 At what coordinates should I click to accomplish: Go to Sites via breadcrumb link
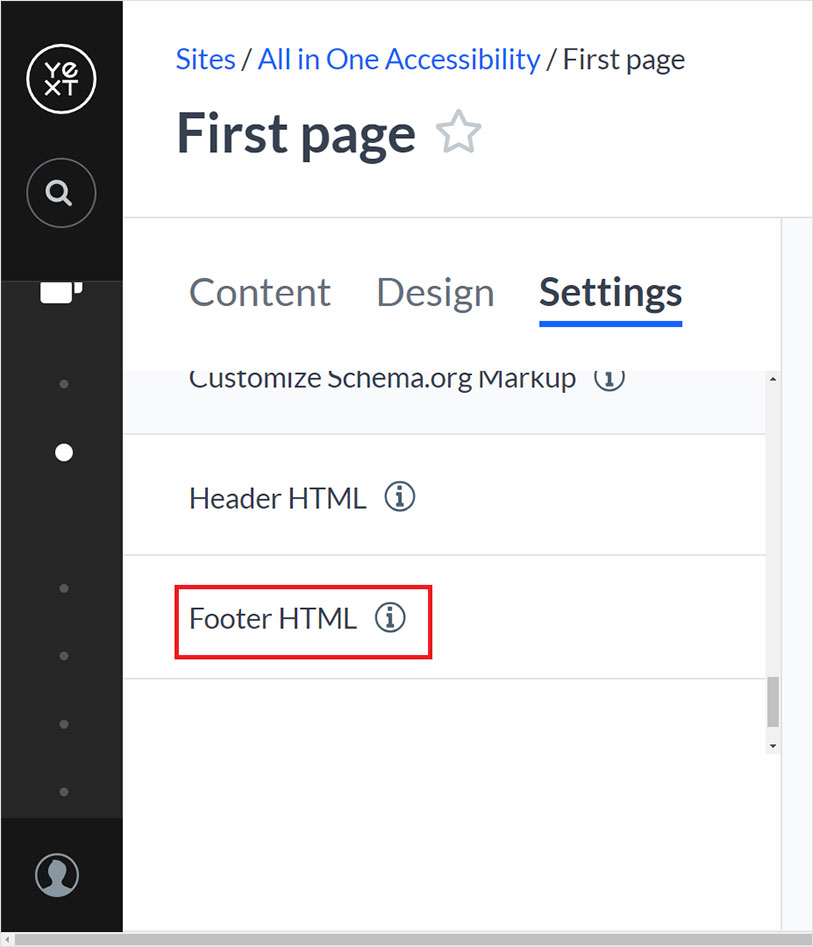tap(205, 59)
